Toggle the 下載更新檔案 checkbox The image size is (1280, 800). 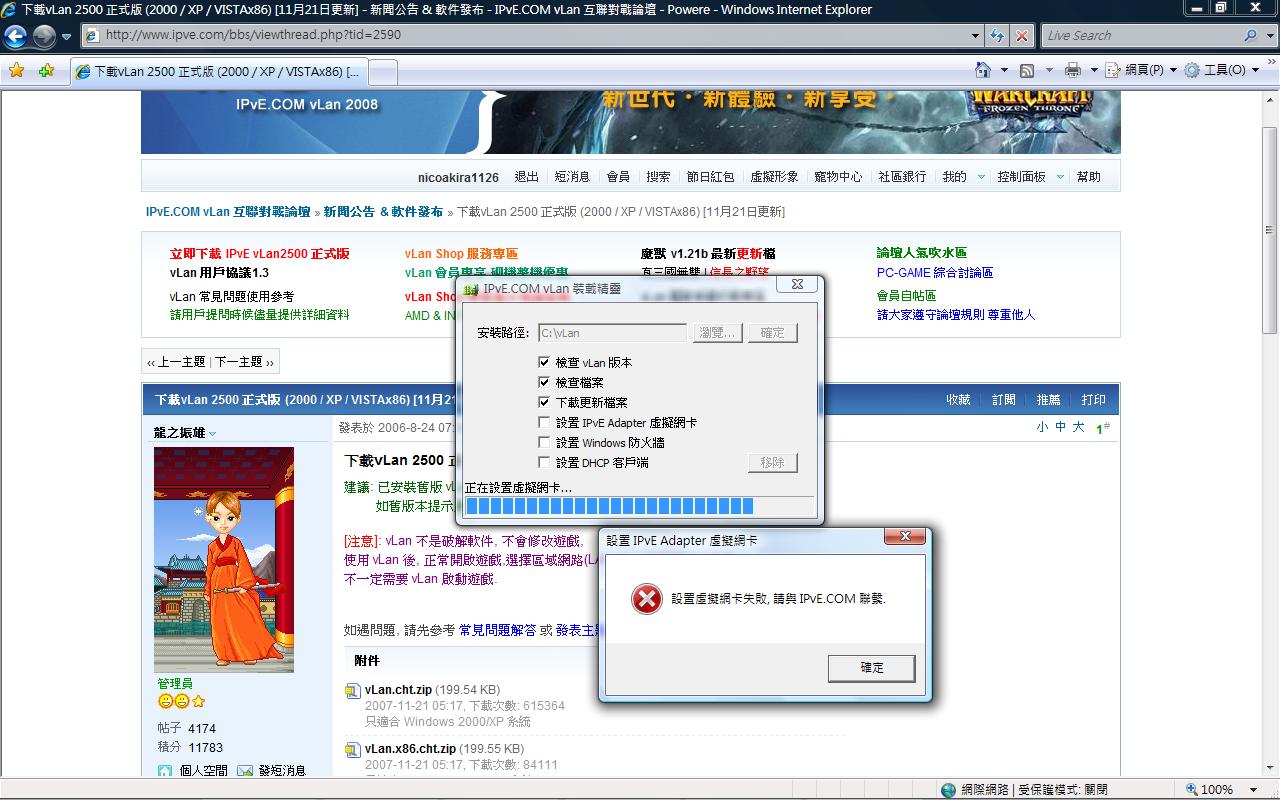click(544, 402)
